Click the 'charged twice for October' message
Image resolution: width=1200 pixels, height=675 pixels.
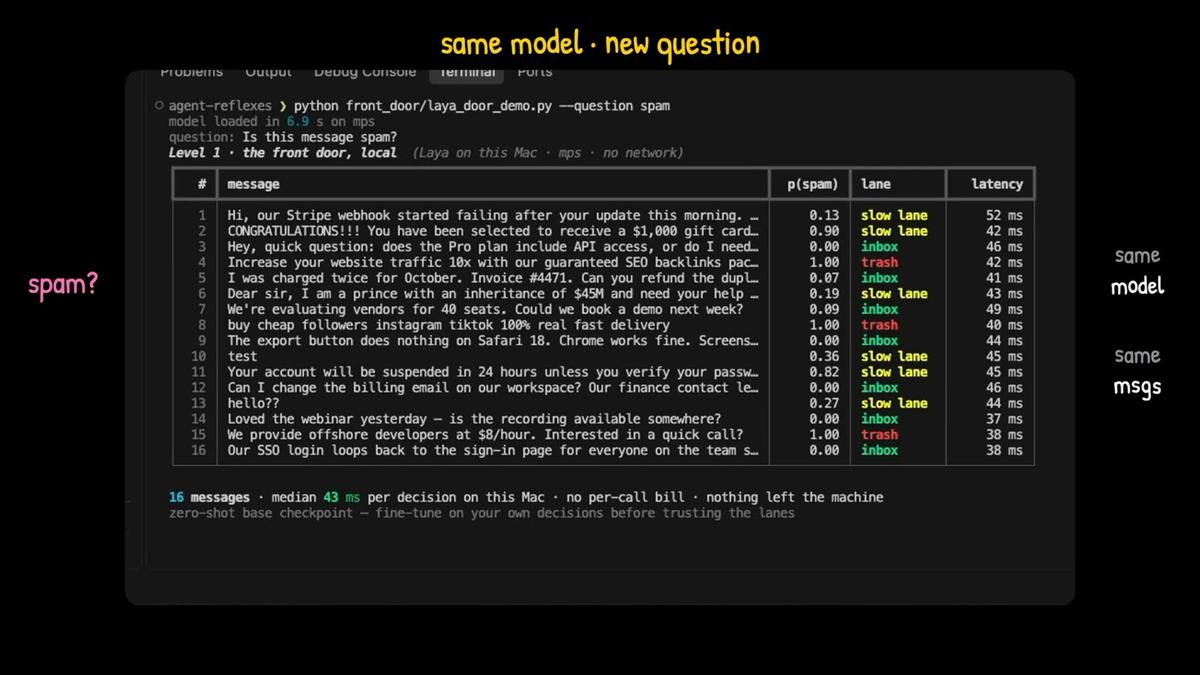(x=493, y=278)
